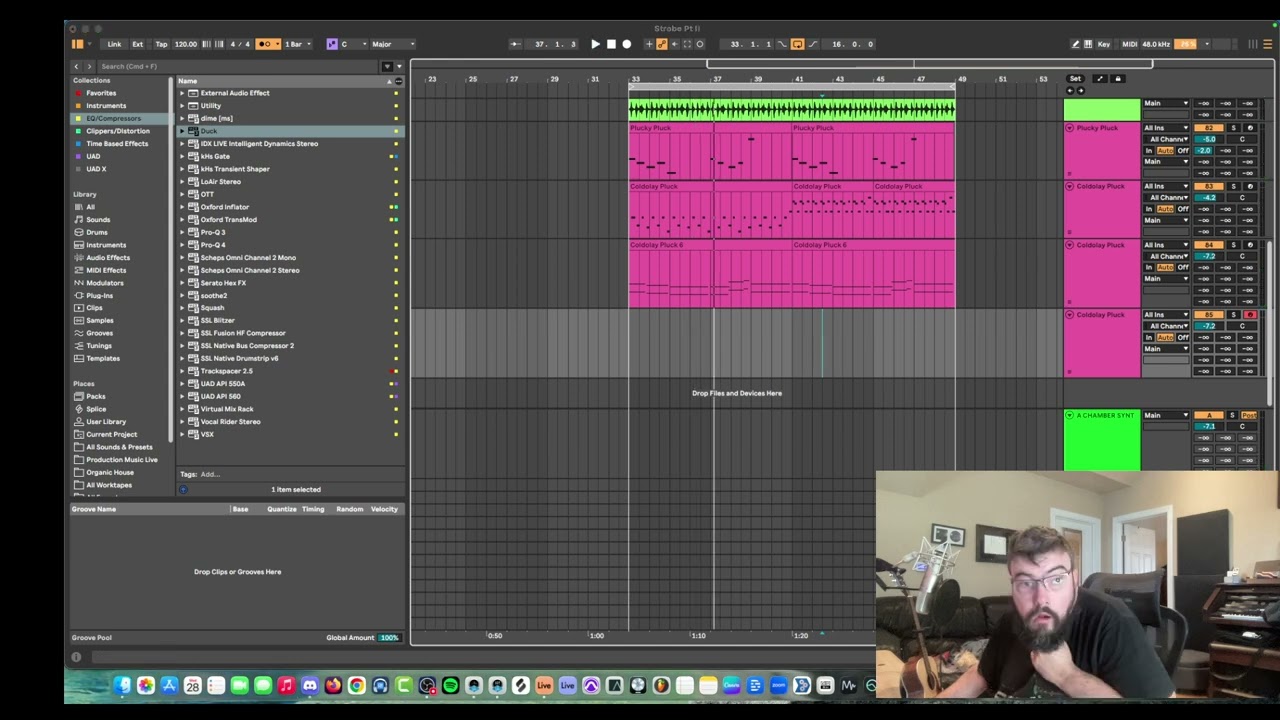Screen dimensions: 1280x720
Task: Open Drums in the Library
Action: [x=97, y=232]
